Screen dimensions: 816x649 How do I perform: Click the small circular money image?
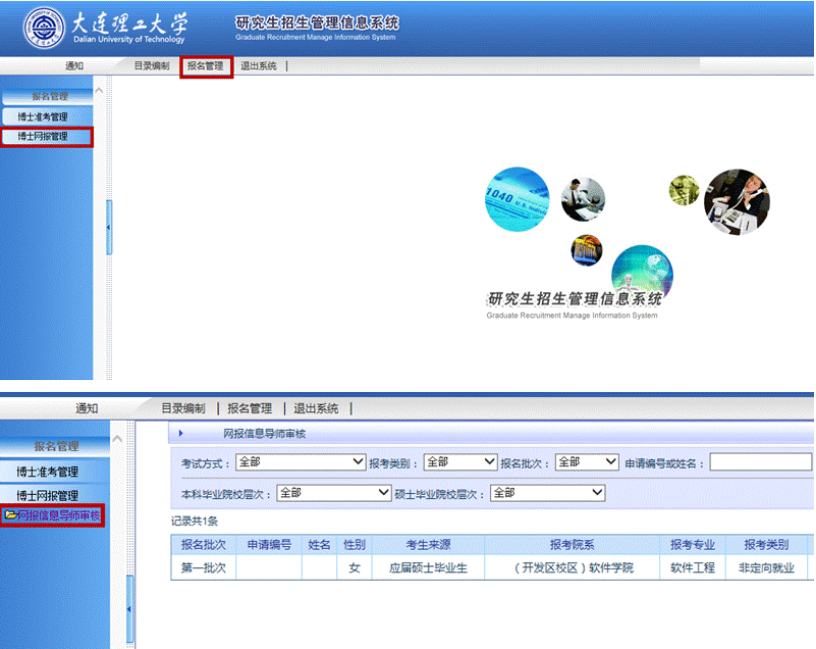point(684,190)
